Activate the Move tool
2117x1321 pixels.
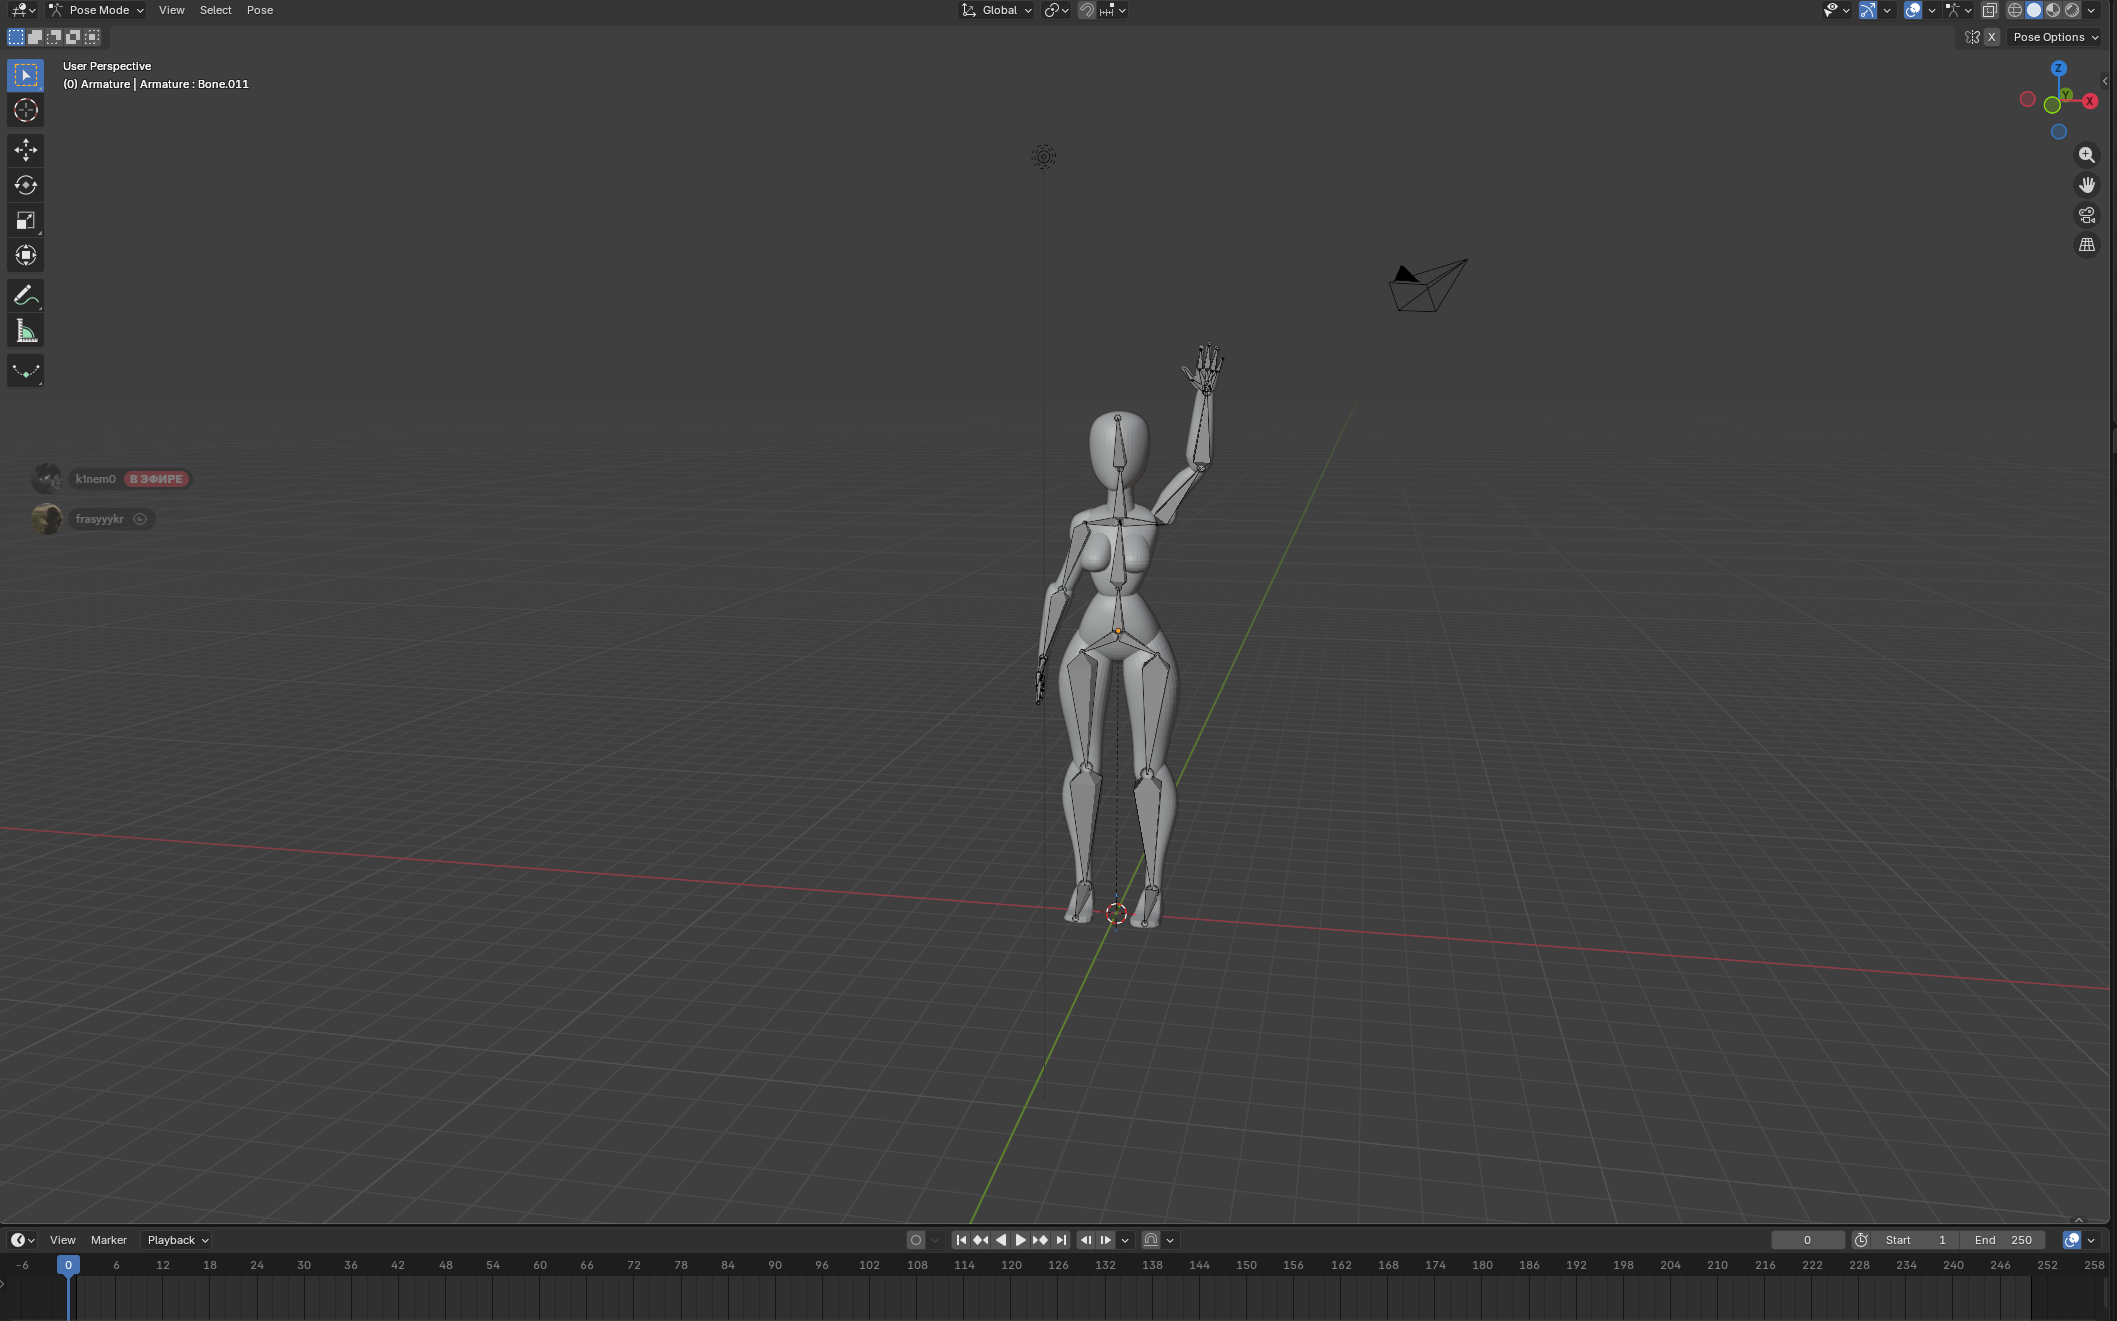26,150
